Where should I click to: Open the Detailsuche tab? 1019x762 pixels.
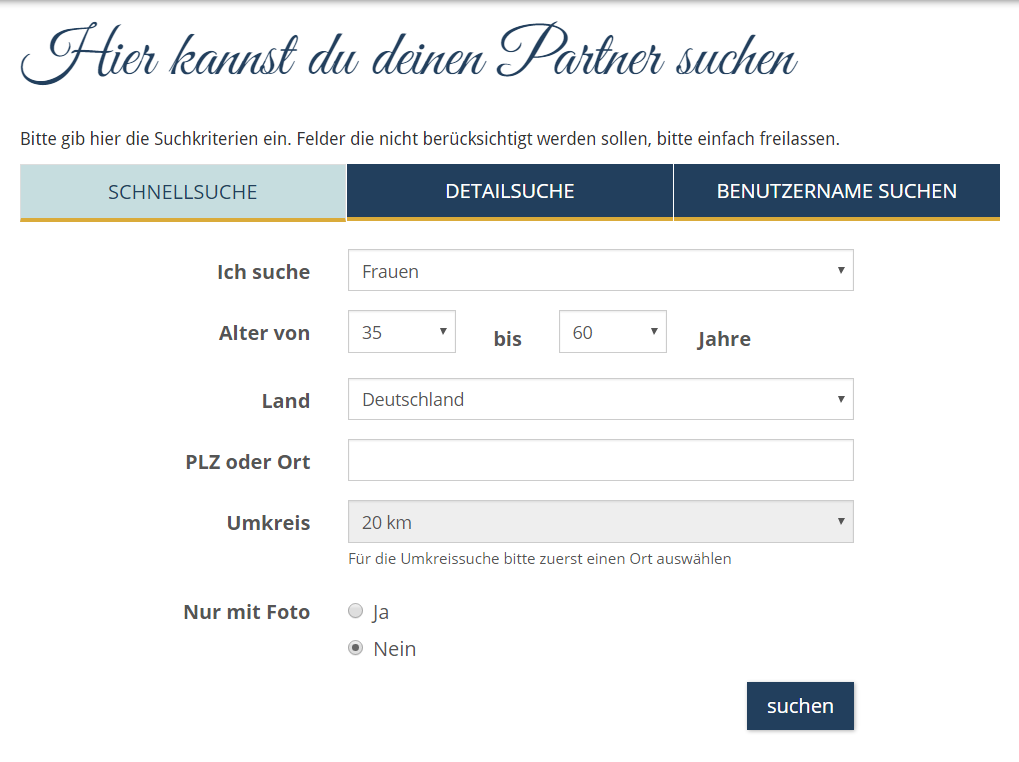pyautogui.click(x=510, y=192)
